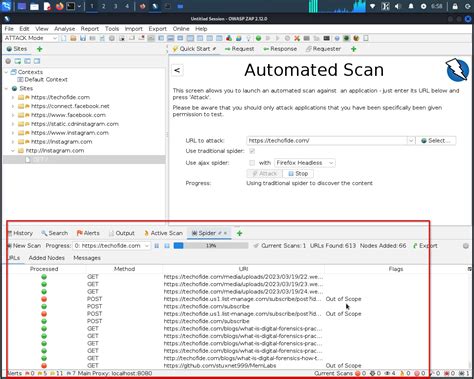The height and width of the screenshot is (379, 474).
Task: Click the Method column header
Action: point(124,269)
